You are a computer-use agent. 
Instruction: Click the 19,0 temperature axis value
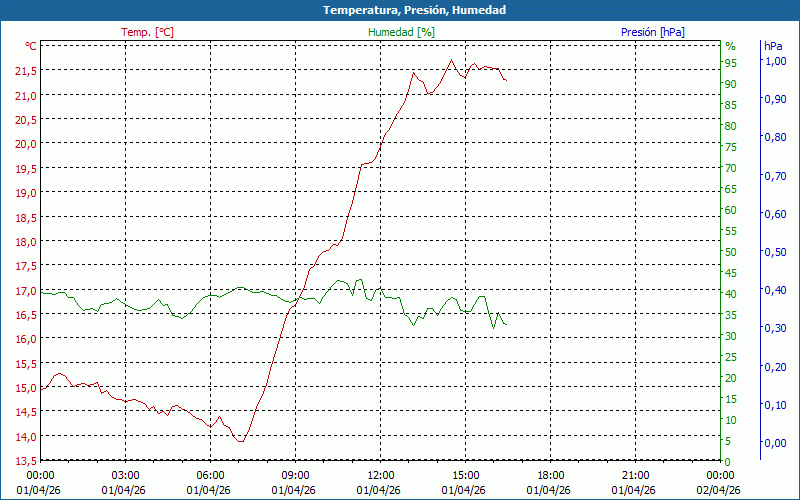(x=26, y=193)
